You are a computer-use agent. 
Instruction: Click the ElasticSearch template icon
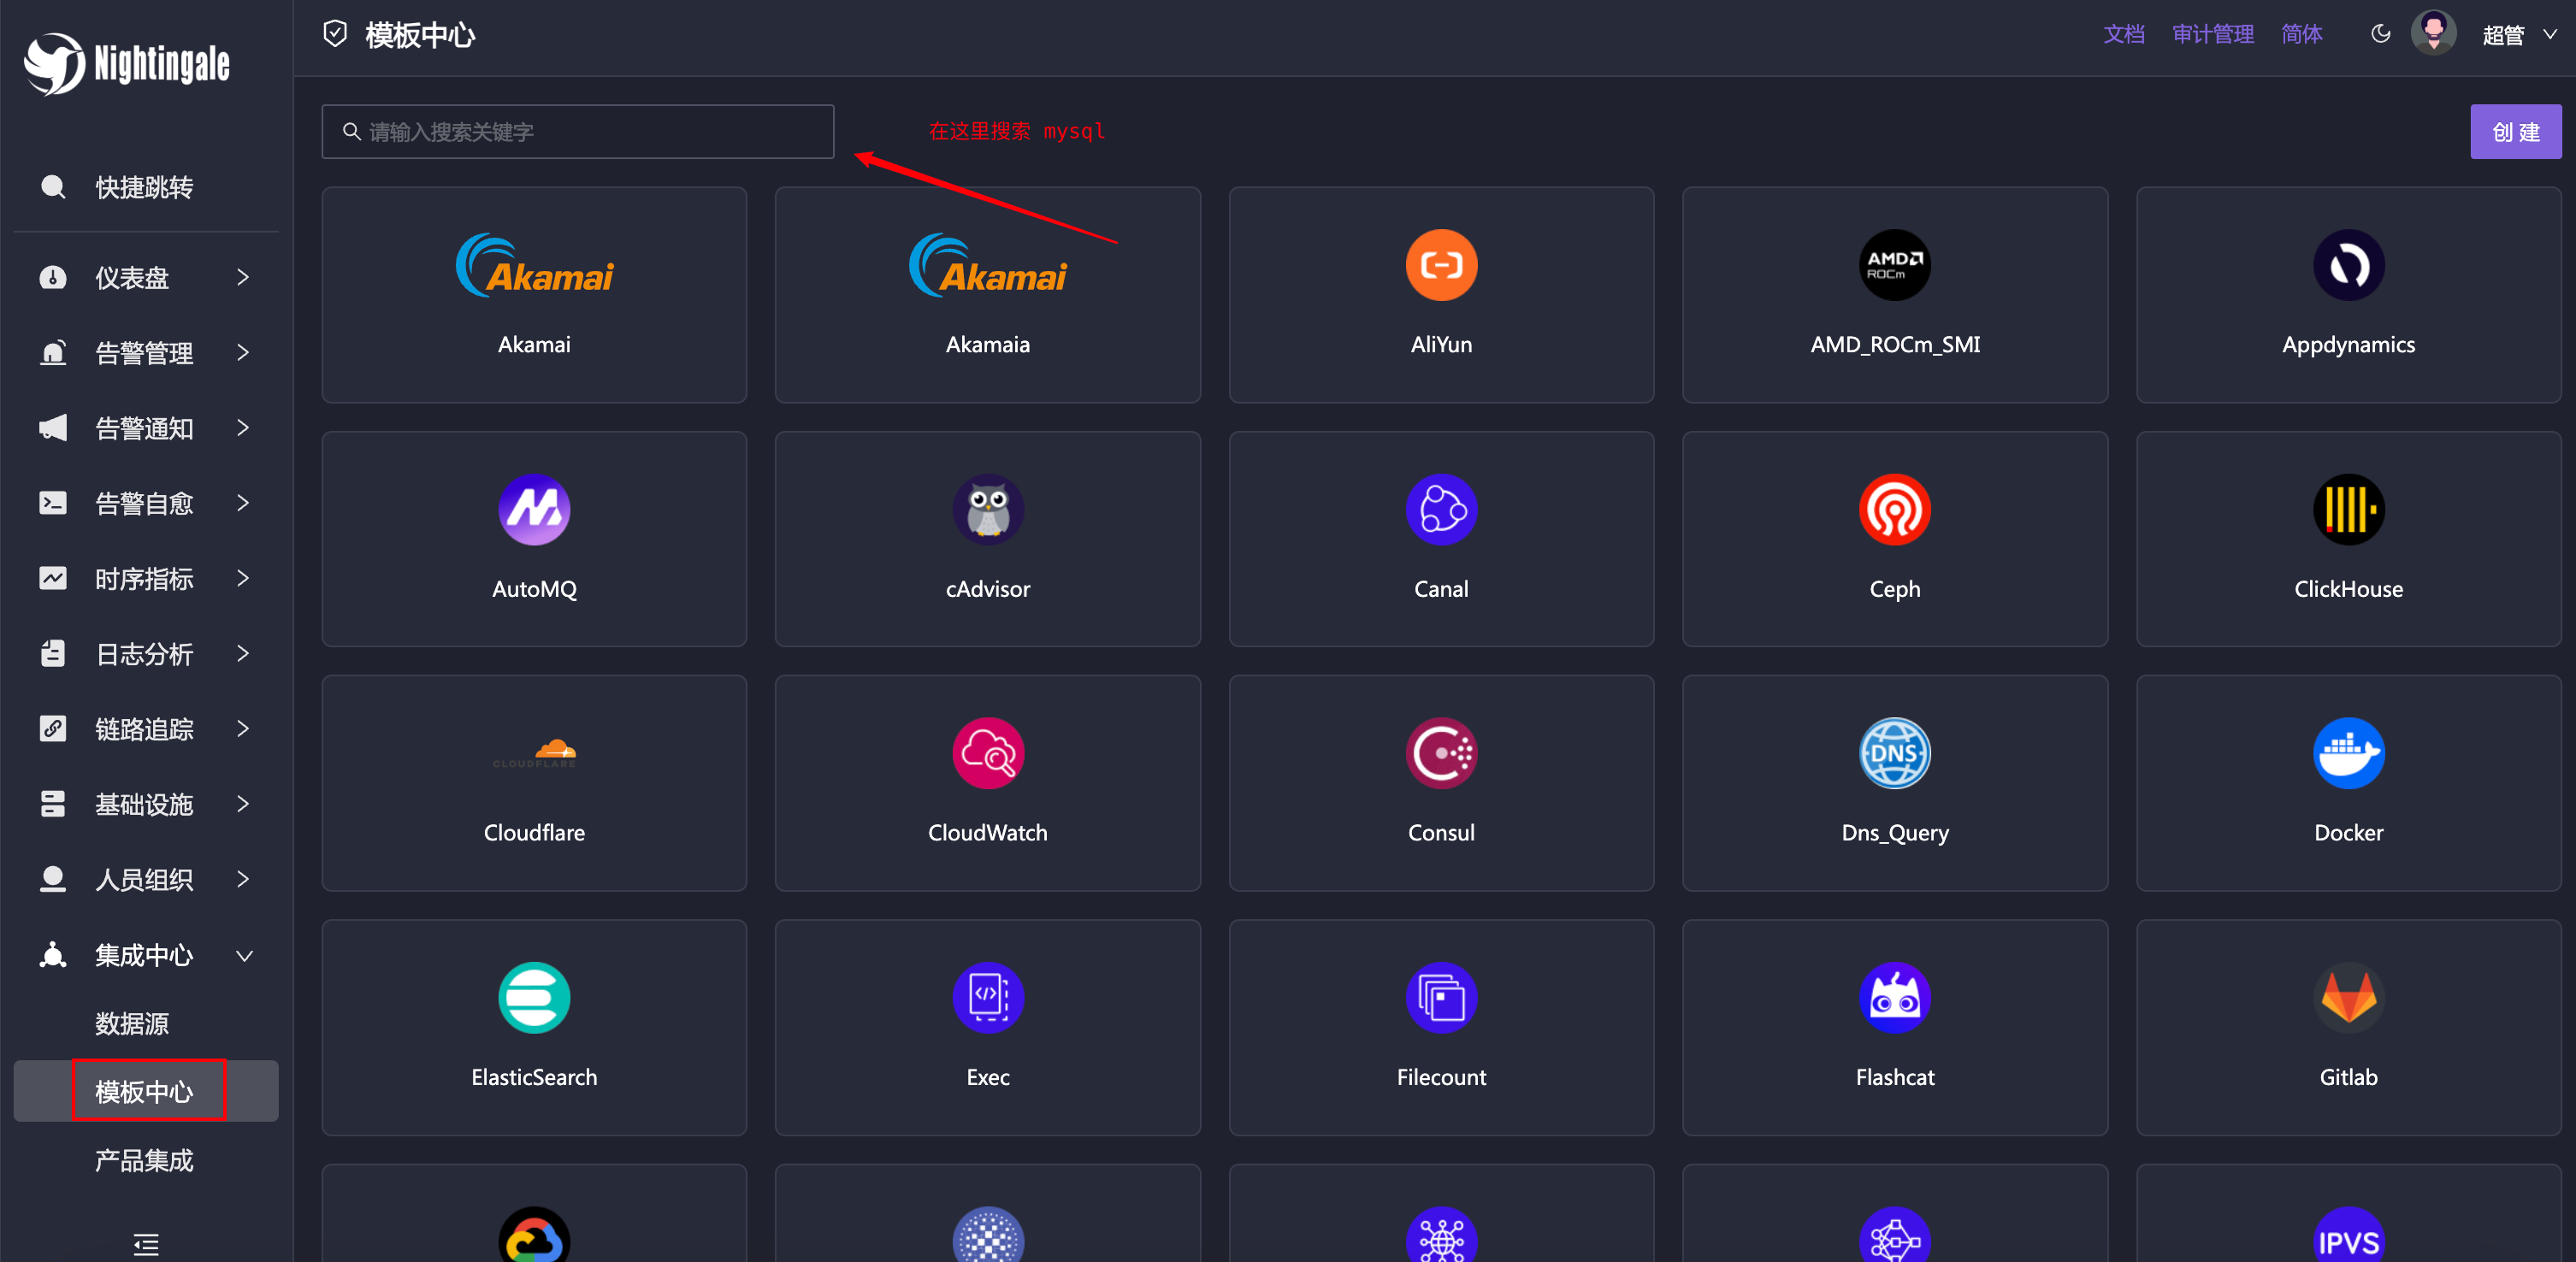534,997
